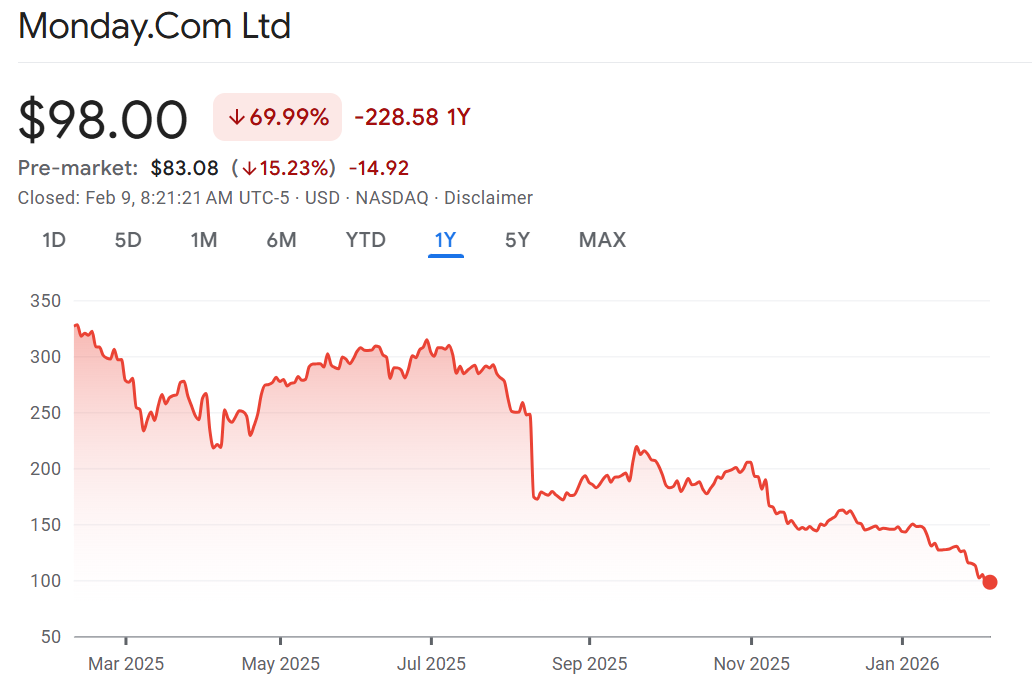Click the 69.99% down-arrow badge
This screenshot has height=682, width=1032.
click(x=278, y=117)
